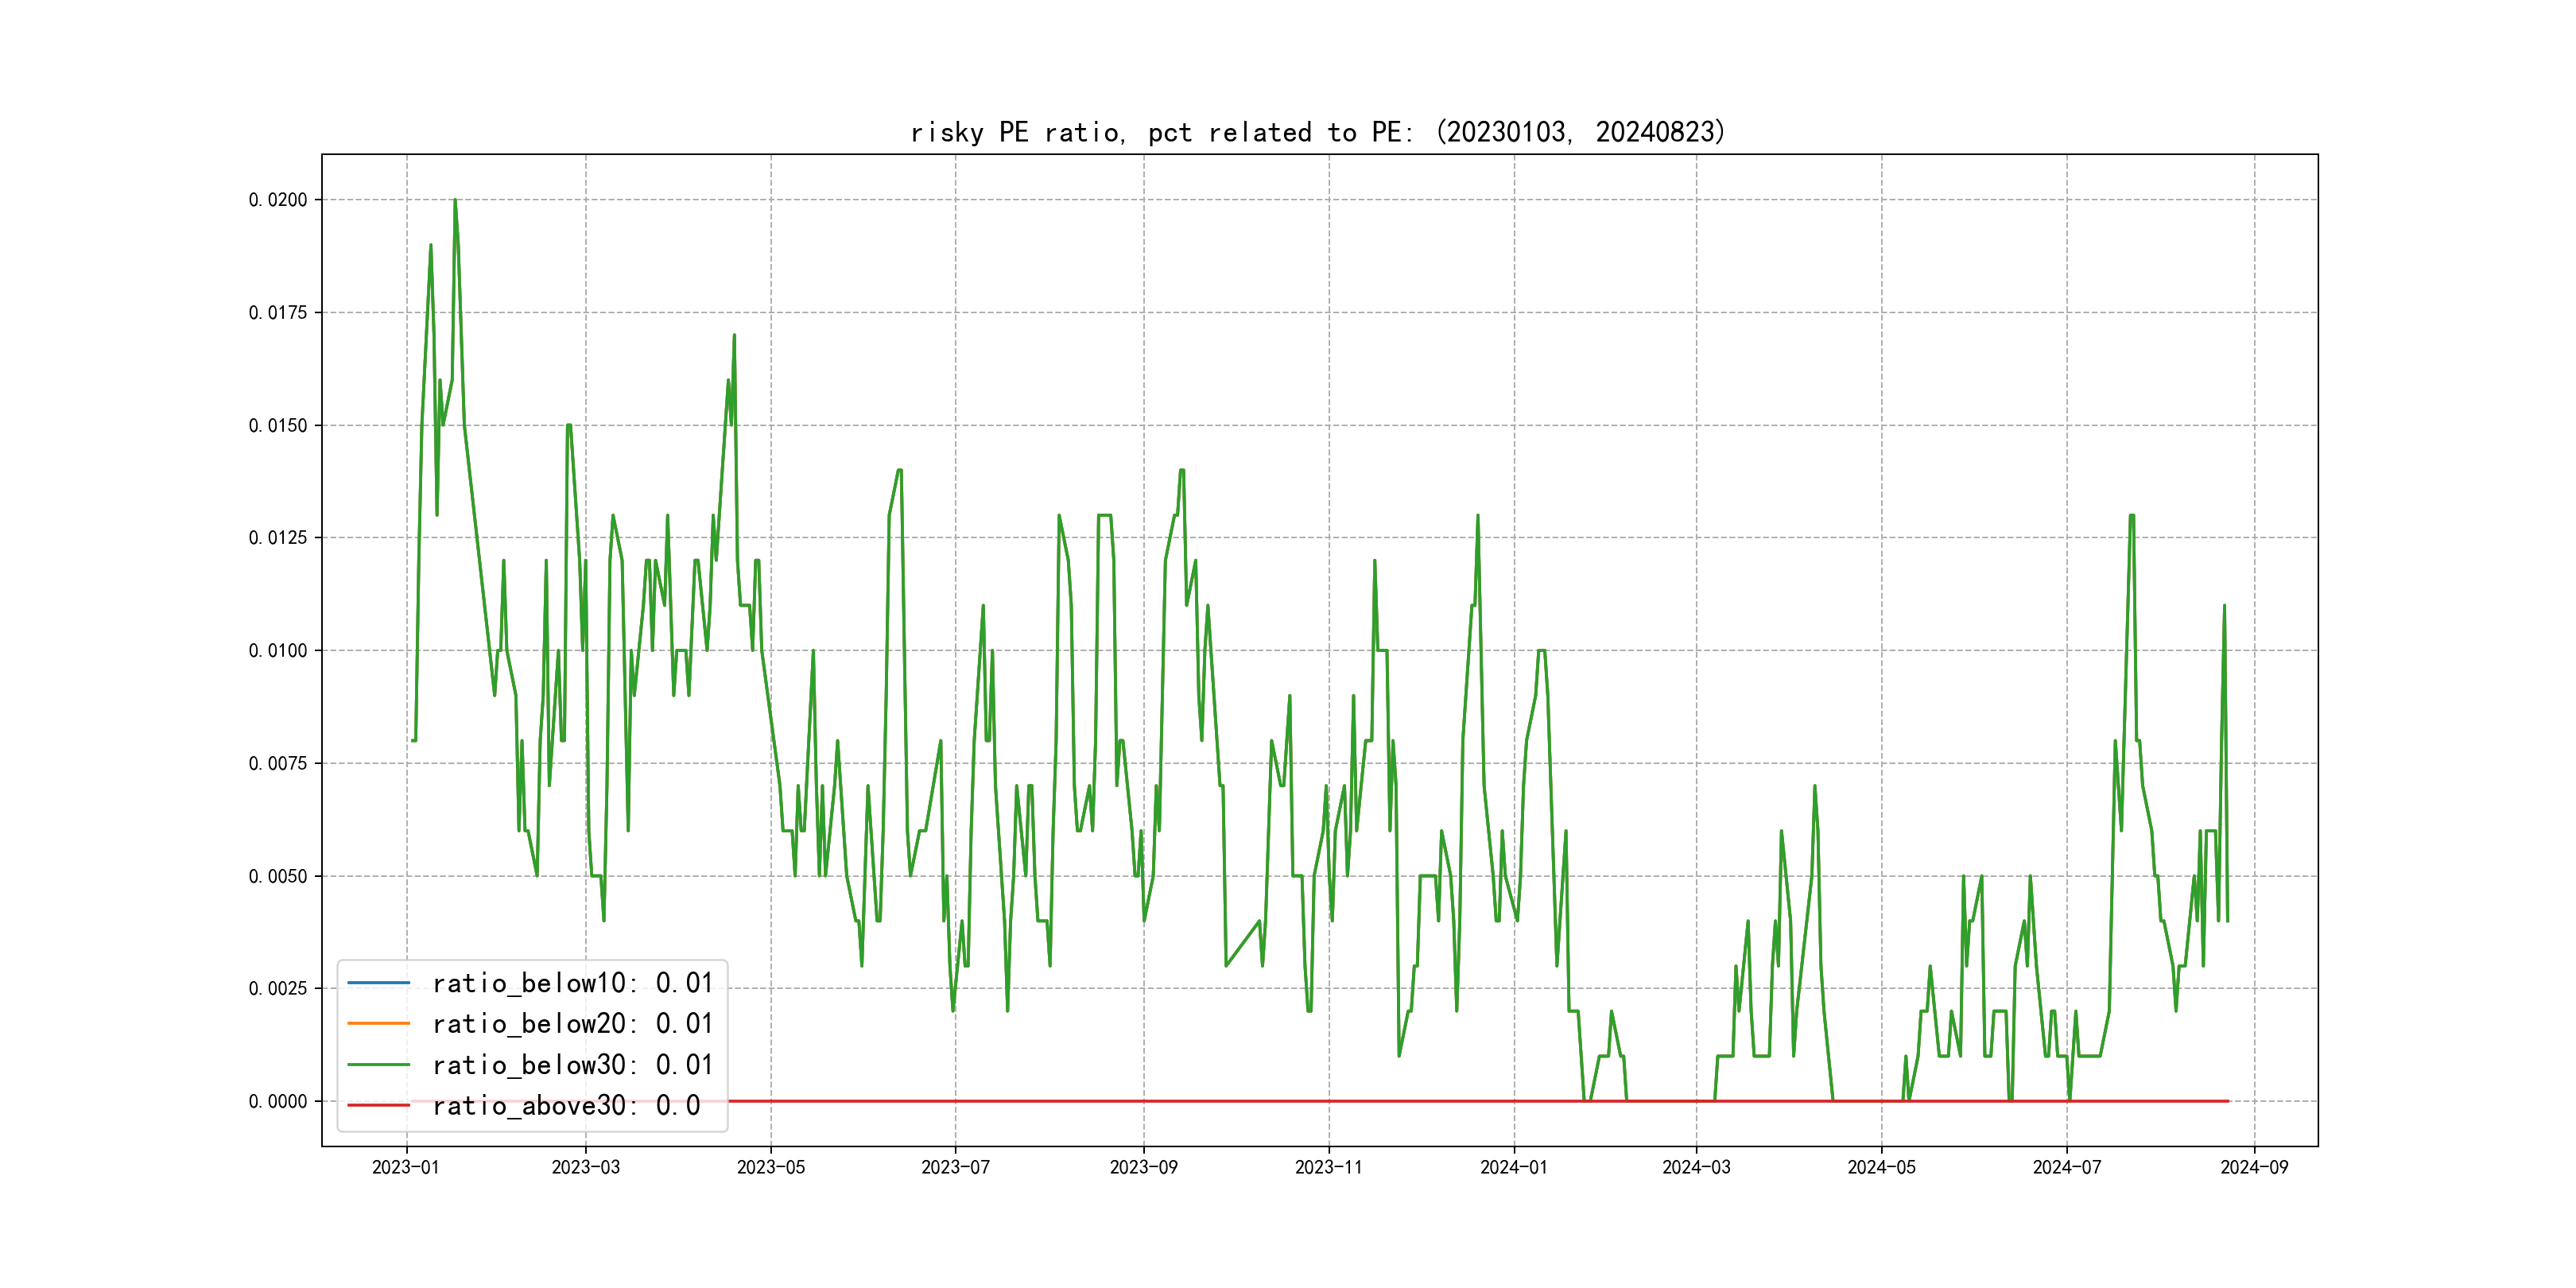
Task: Click the 0.0175 y-axis tick label
Action: (x=278, y=313)
